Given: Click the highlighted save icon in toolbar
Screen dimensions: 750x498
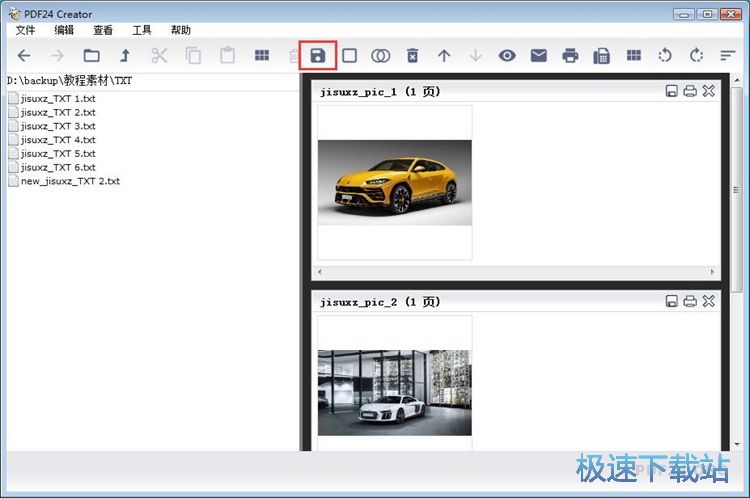Looking at the screenshot, I should (318, 56).
